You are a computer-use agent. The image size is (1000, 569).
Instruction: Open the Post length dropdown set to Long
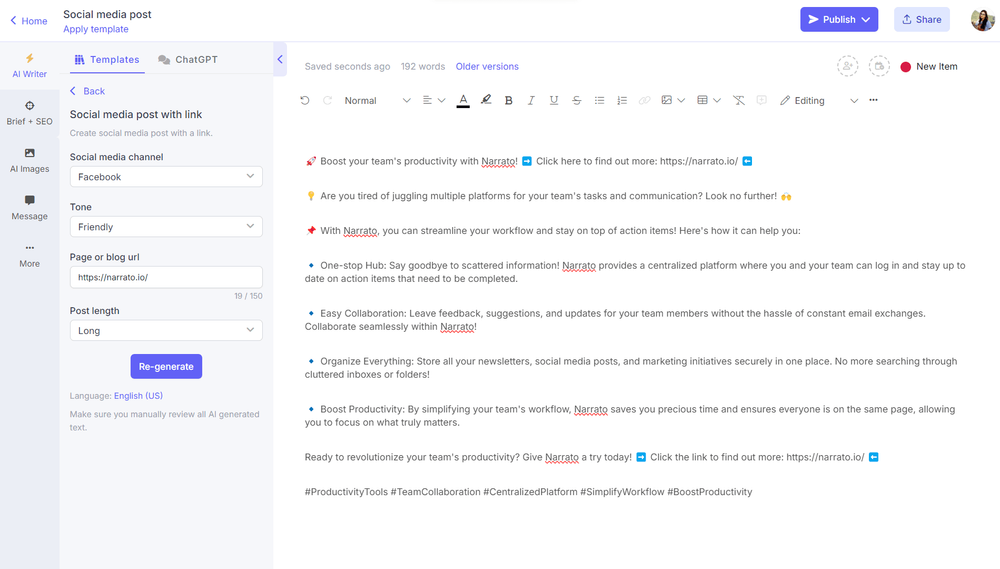click(x=166, y=330)
